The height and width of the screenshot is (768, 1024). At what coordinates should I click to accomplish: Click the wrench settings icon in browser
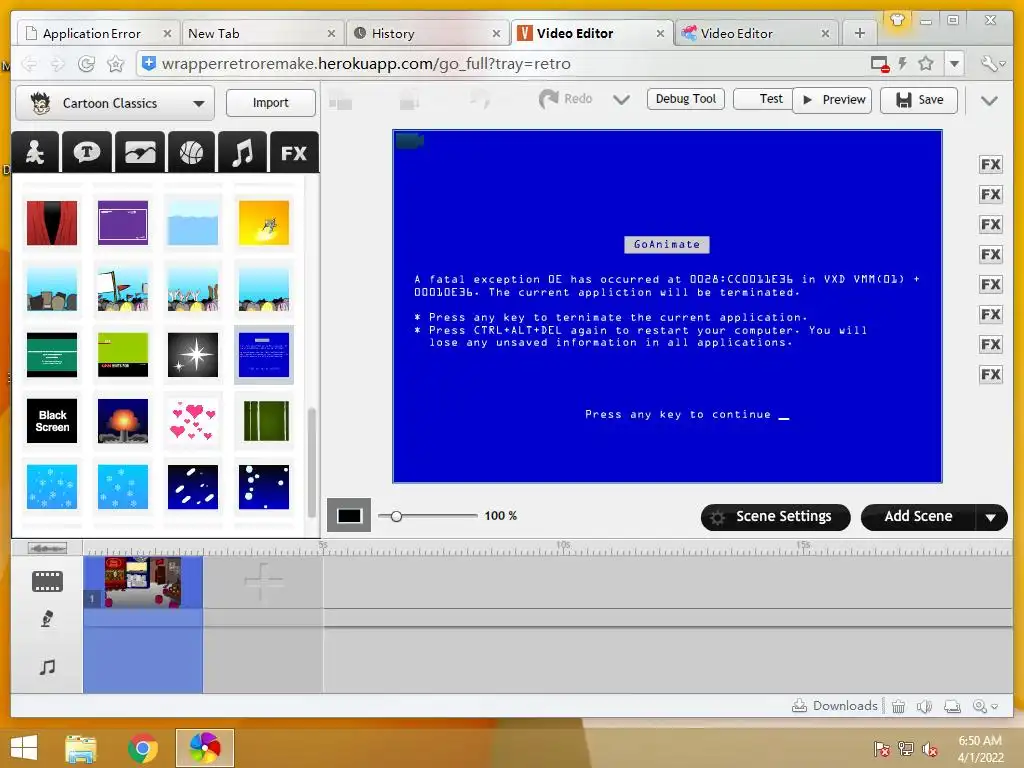point(990,63)
